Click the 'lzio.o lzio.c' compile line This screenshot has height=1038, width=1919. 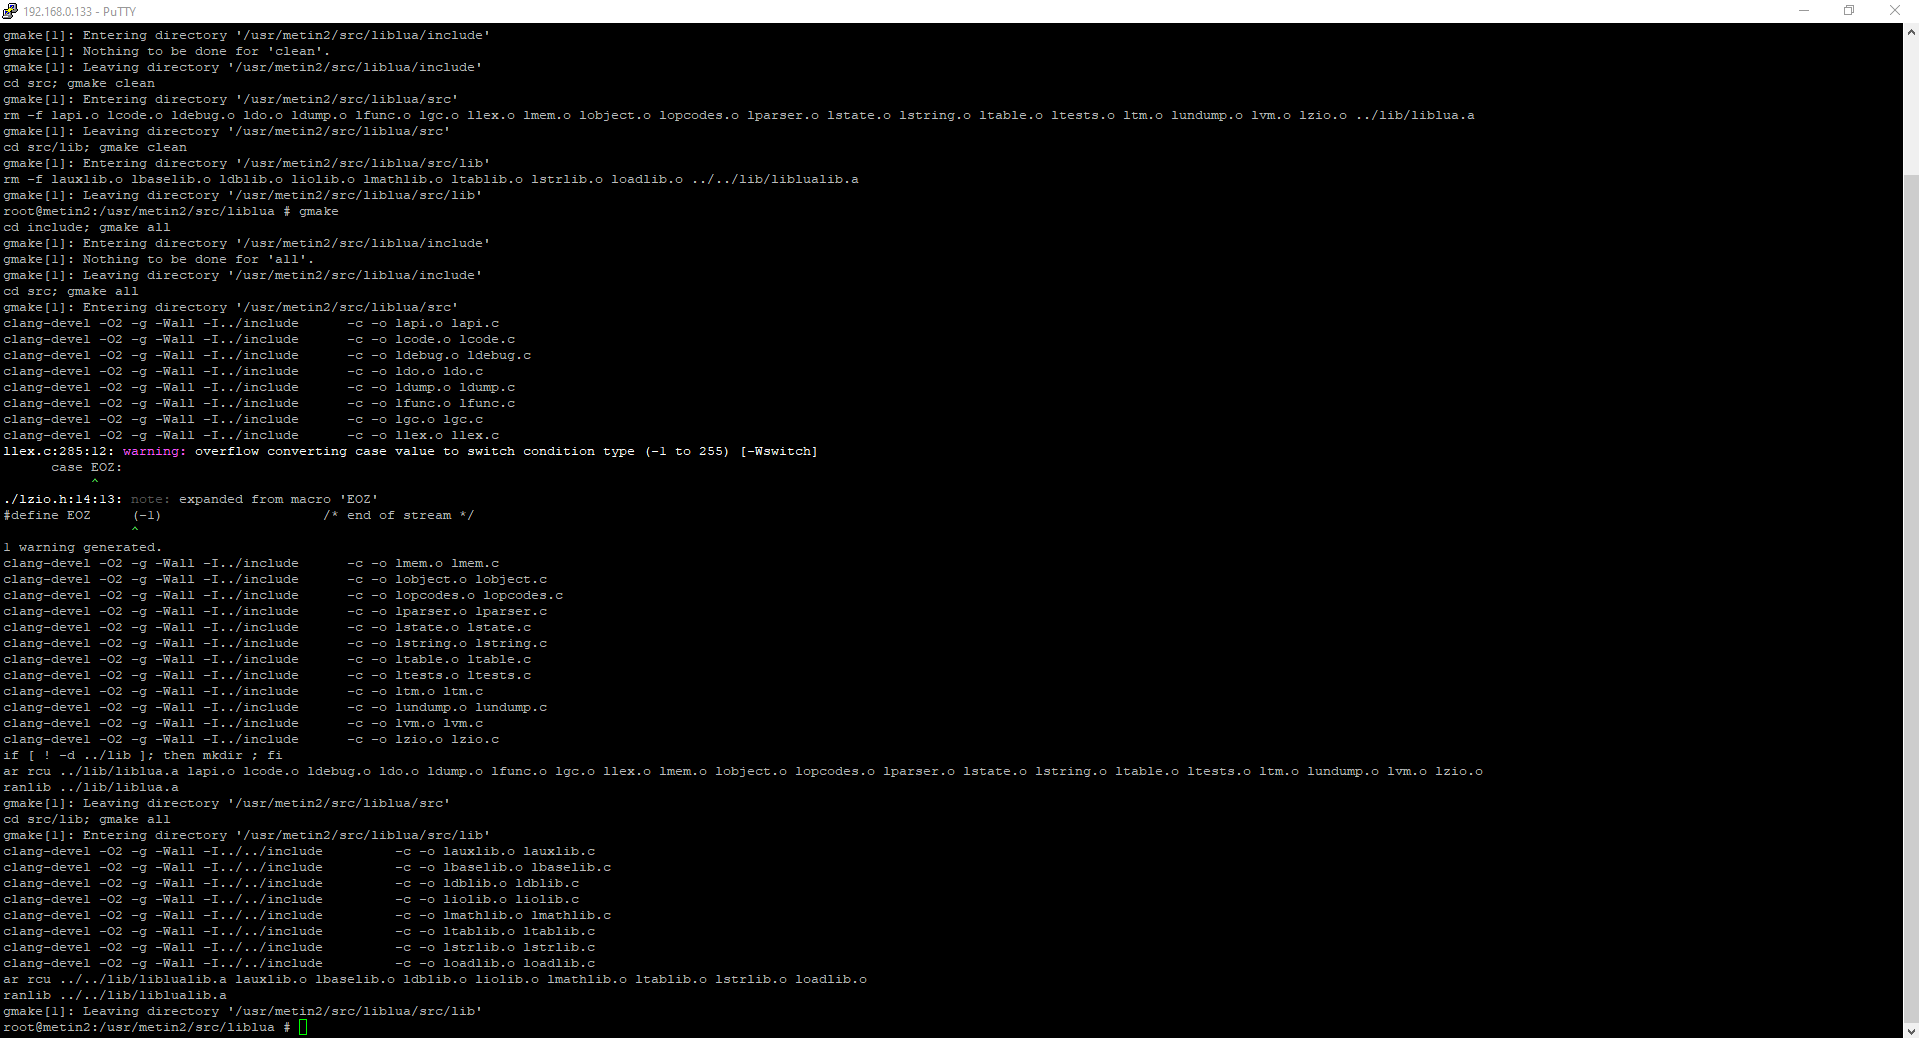click(x=251, y=739)
